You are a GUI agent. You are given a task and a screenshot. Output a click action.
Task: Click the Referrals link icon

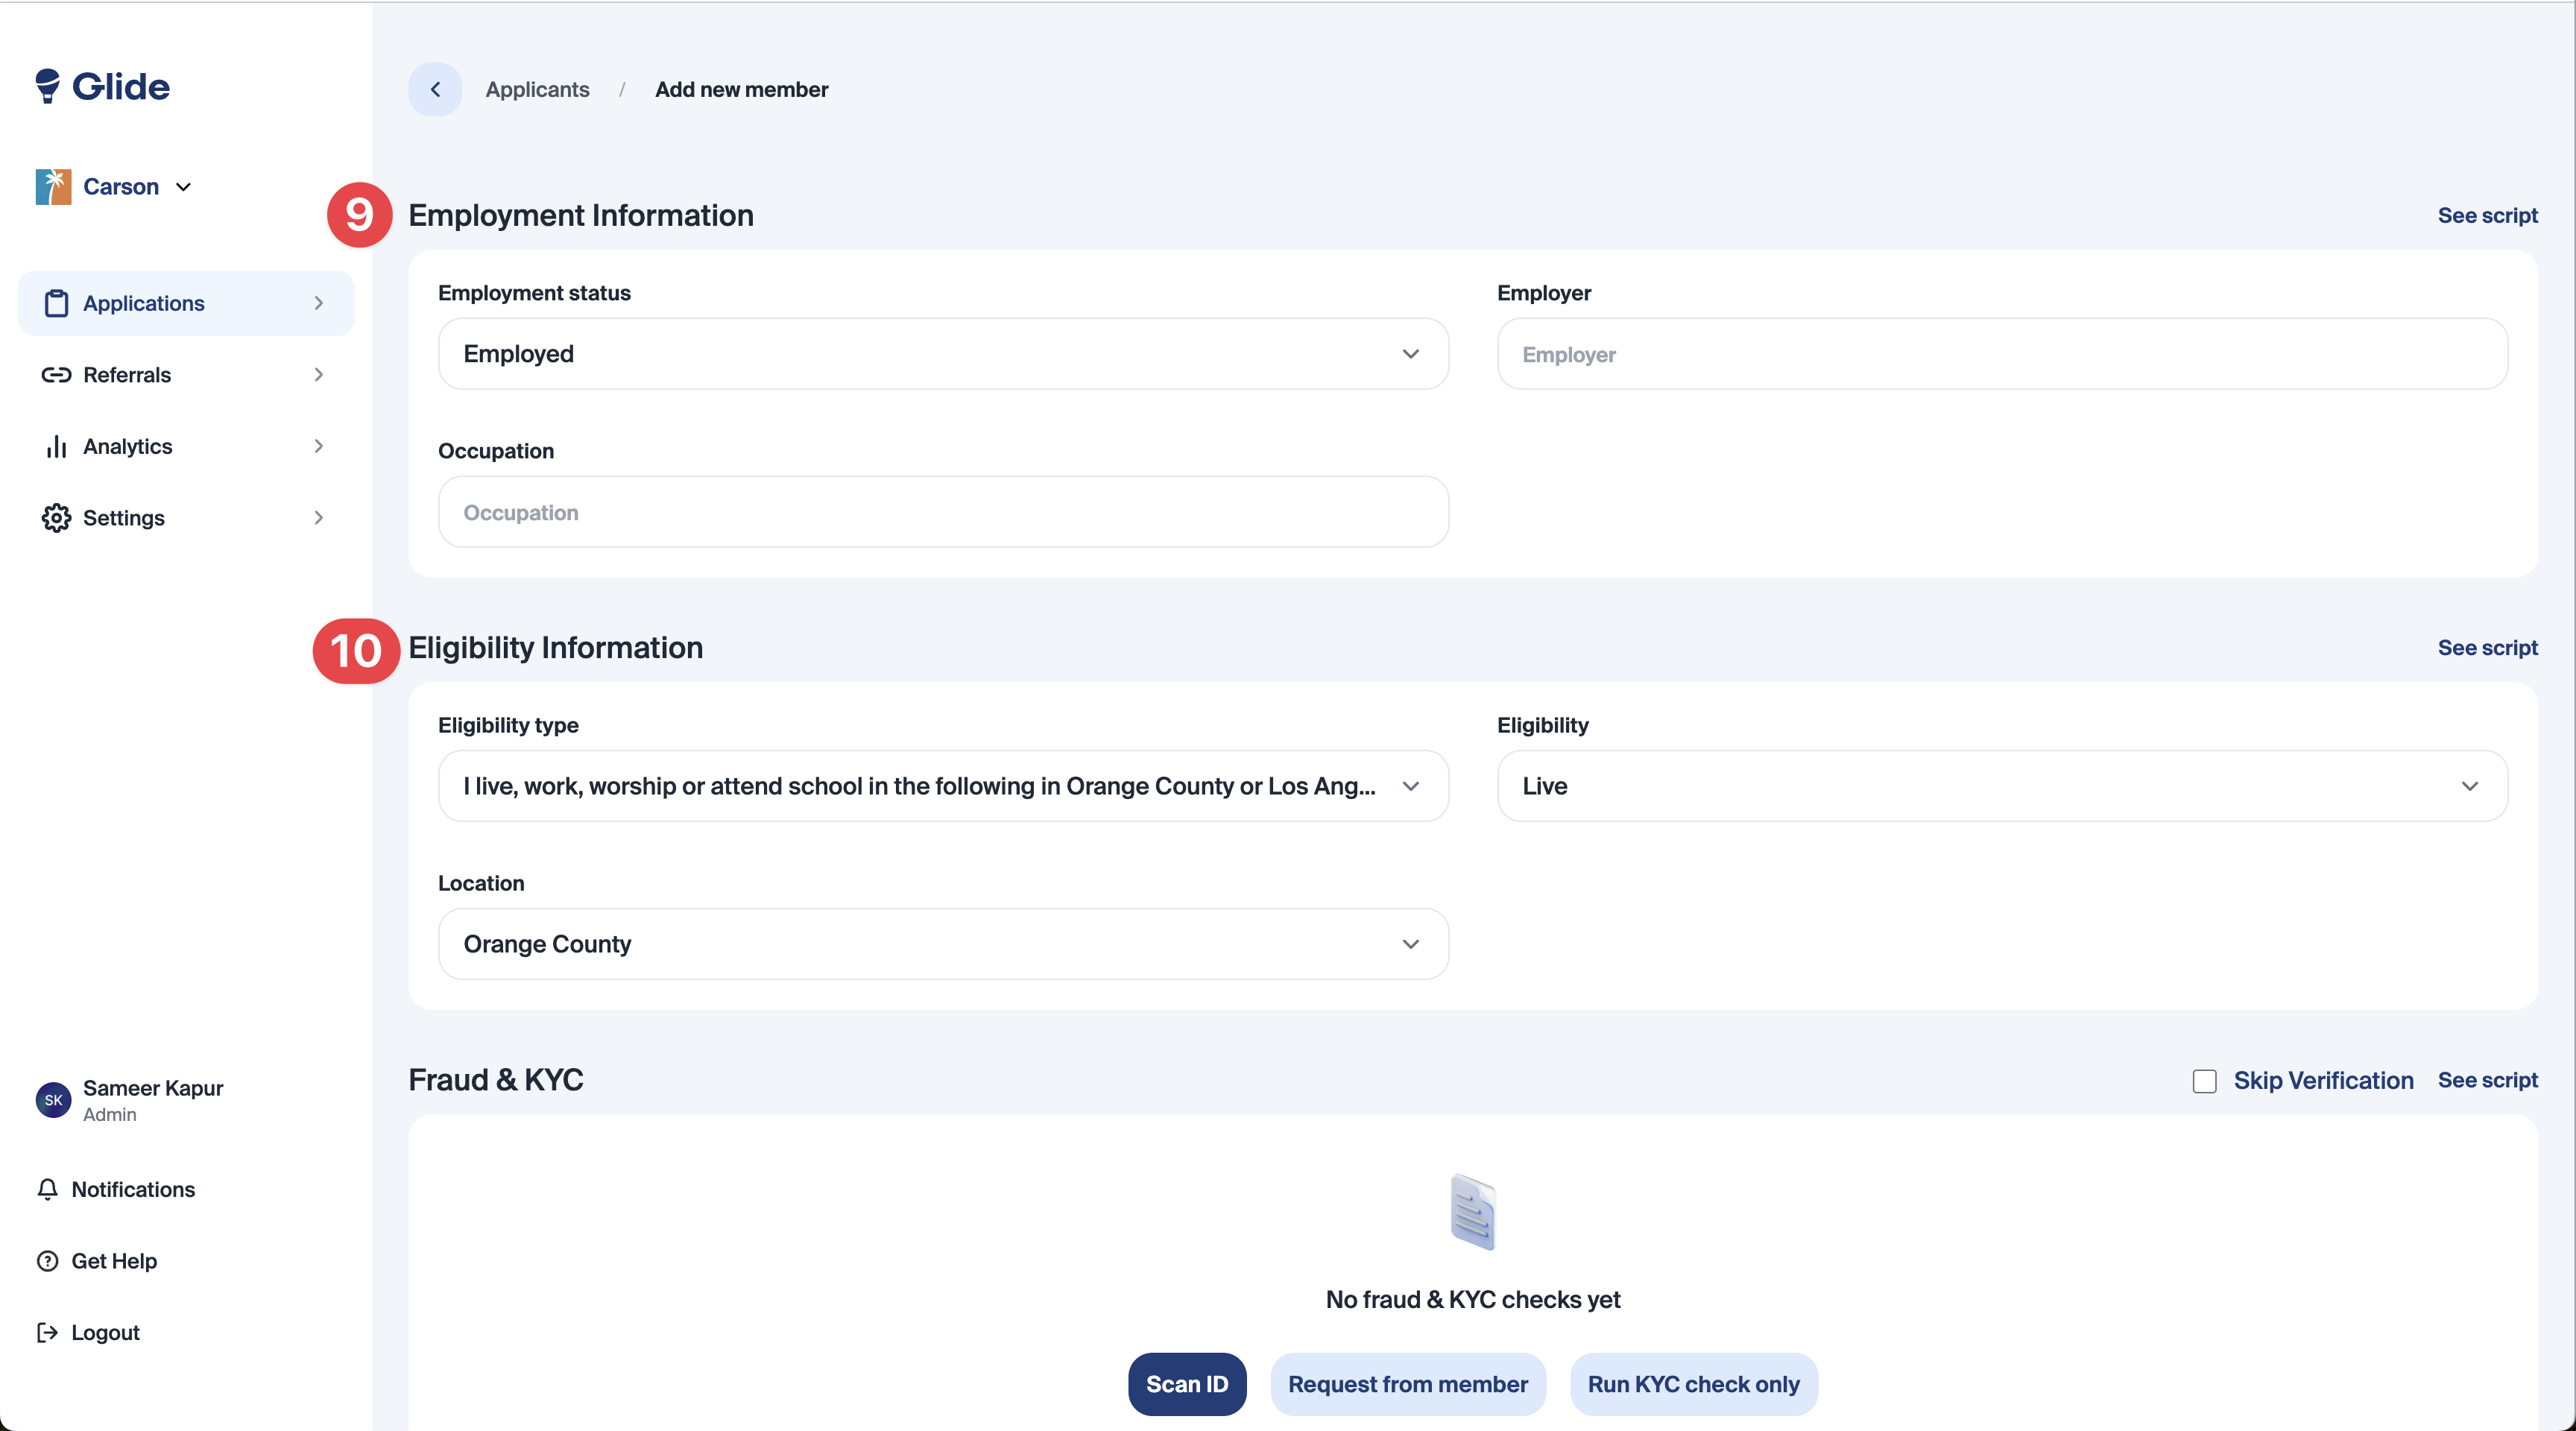56,375
